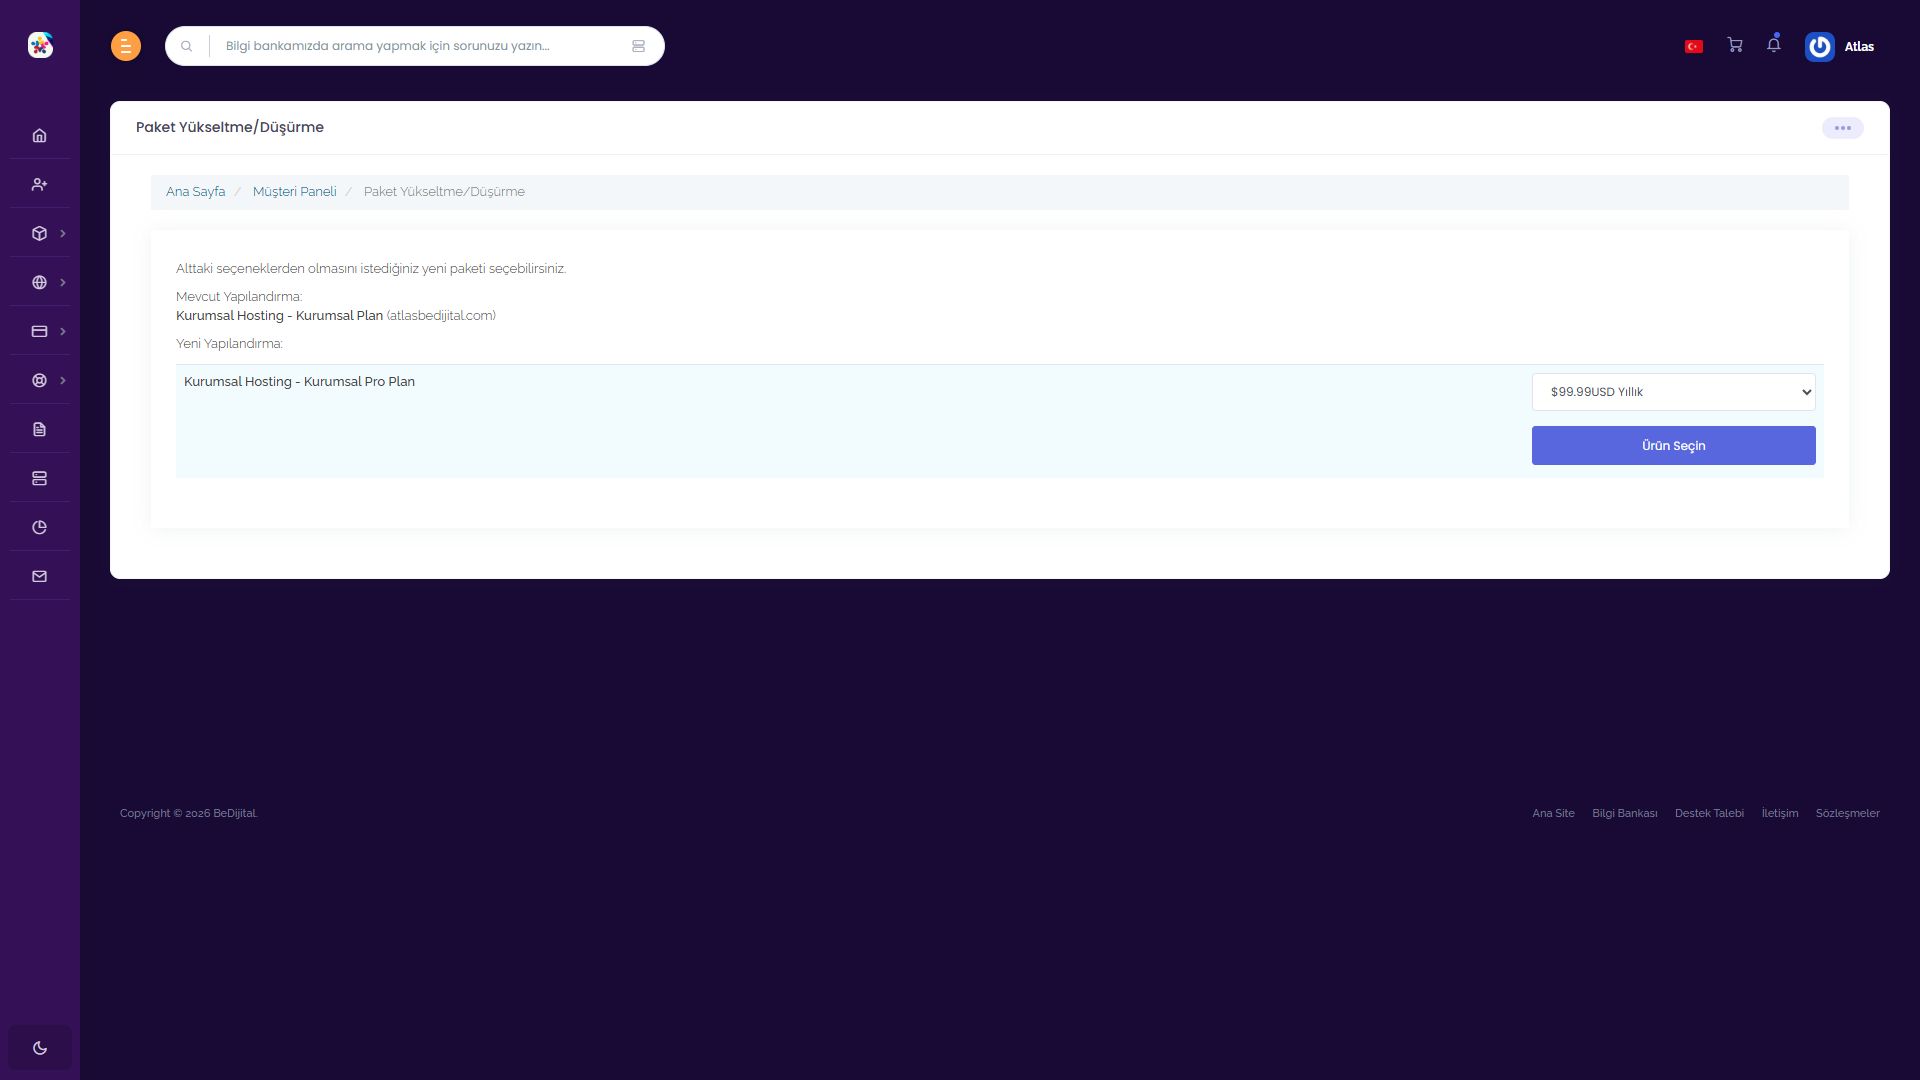Open the server stack sidebar icon
Image resolution: width=1920 pixels, height=1080 pixels.
tap(39, 478)
